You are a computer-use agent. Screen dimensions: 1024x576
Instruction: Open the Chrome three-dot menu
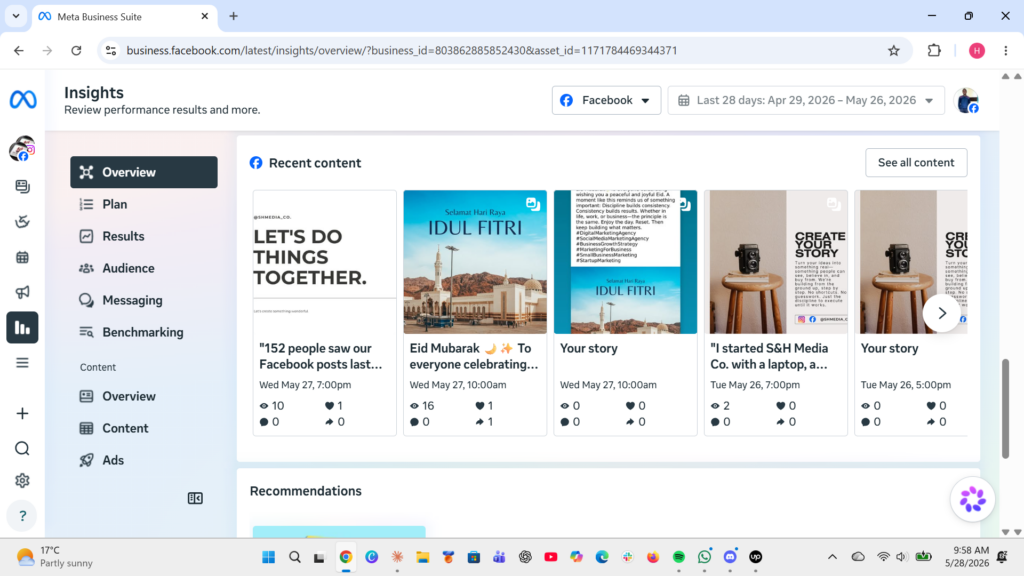coord(1006,50)
